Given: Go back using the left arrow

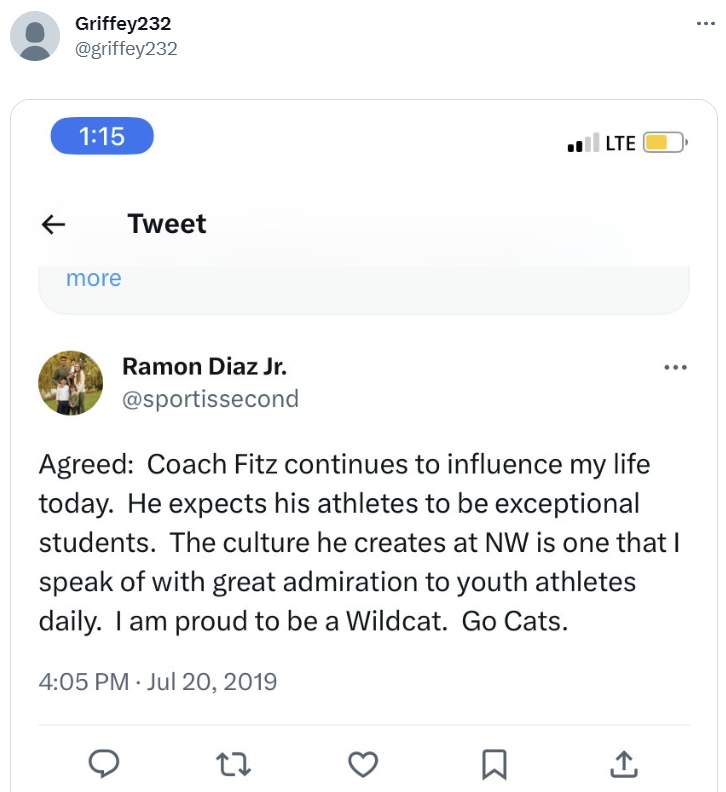Looking at the screenshot, I should tap(53, 225).
